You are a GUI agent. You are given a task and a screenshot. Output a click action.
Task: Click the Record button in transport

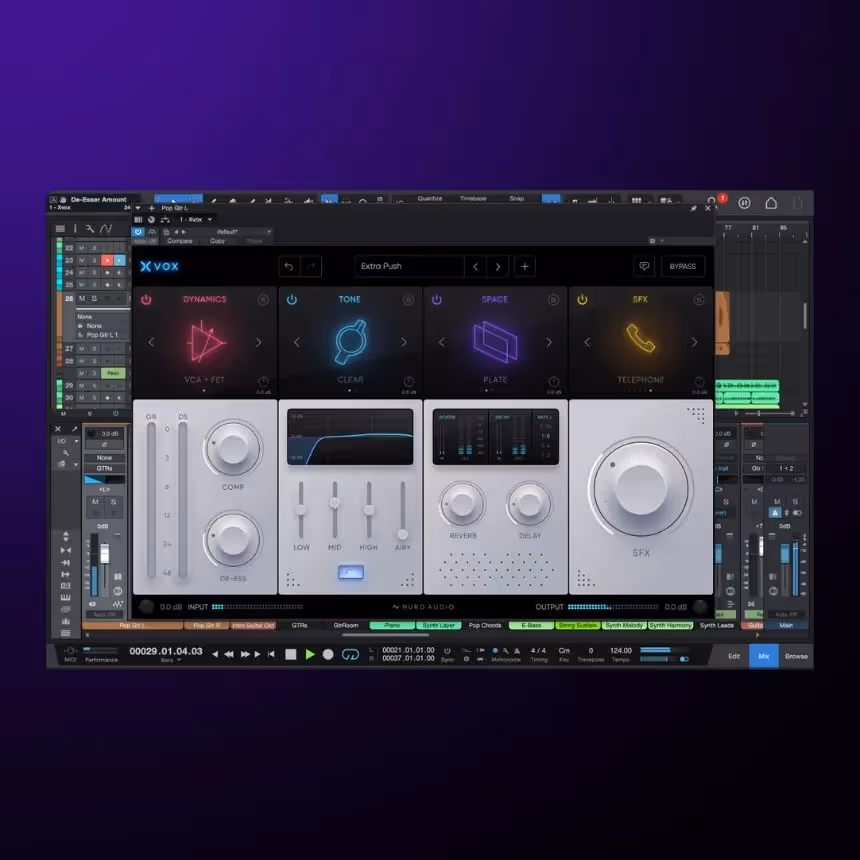328,654
